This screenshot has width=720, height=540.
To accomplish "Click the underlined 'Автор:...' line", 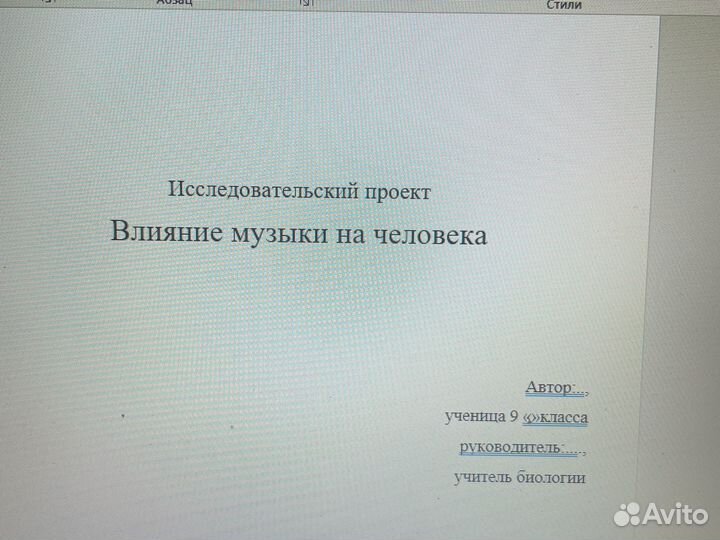I will 557,388.
